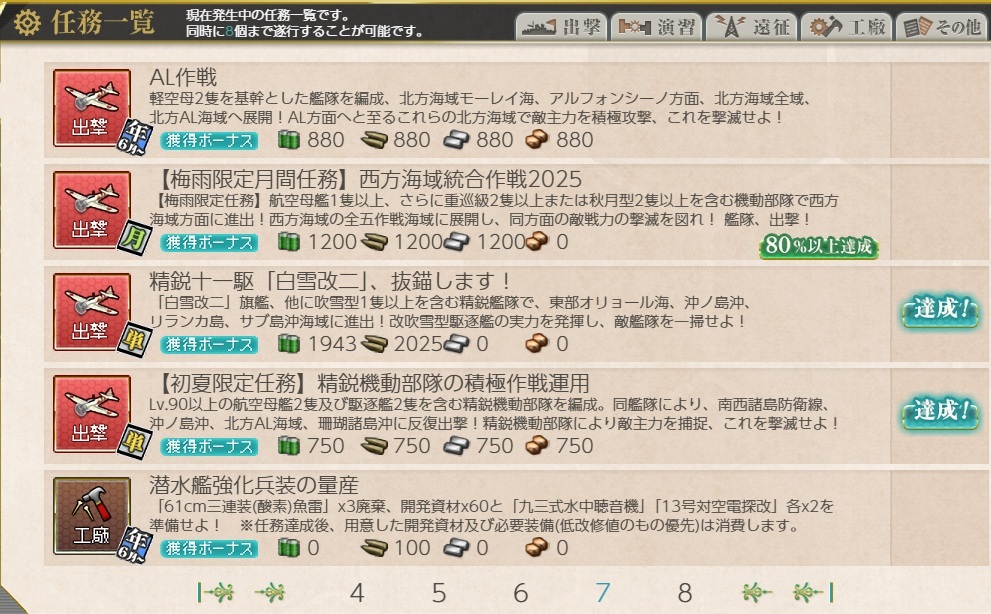Jump to the first quest page
Image resolution: width=991 pixels, height=614 pixels.
coord(216,593)
